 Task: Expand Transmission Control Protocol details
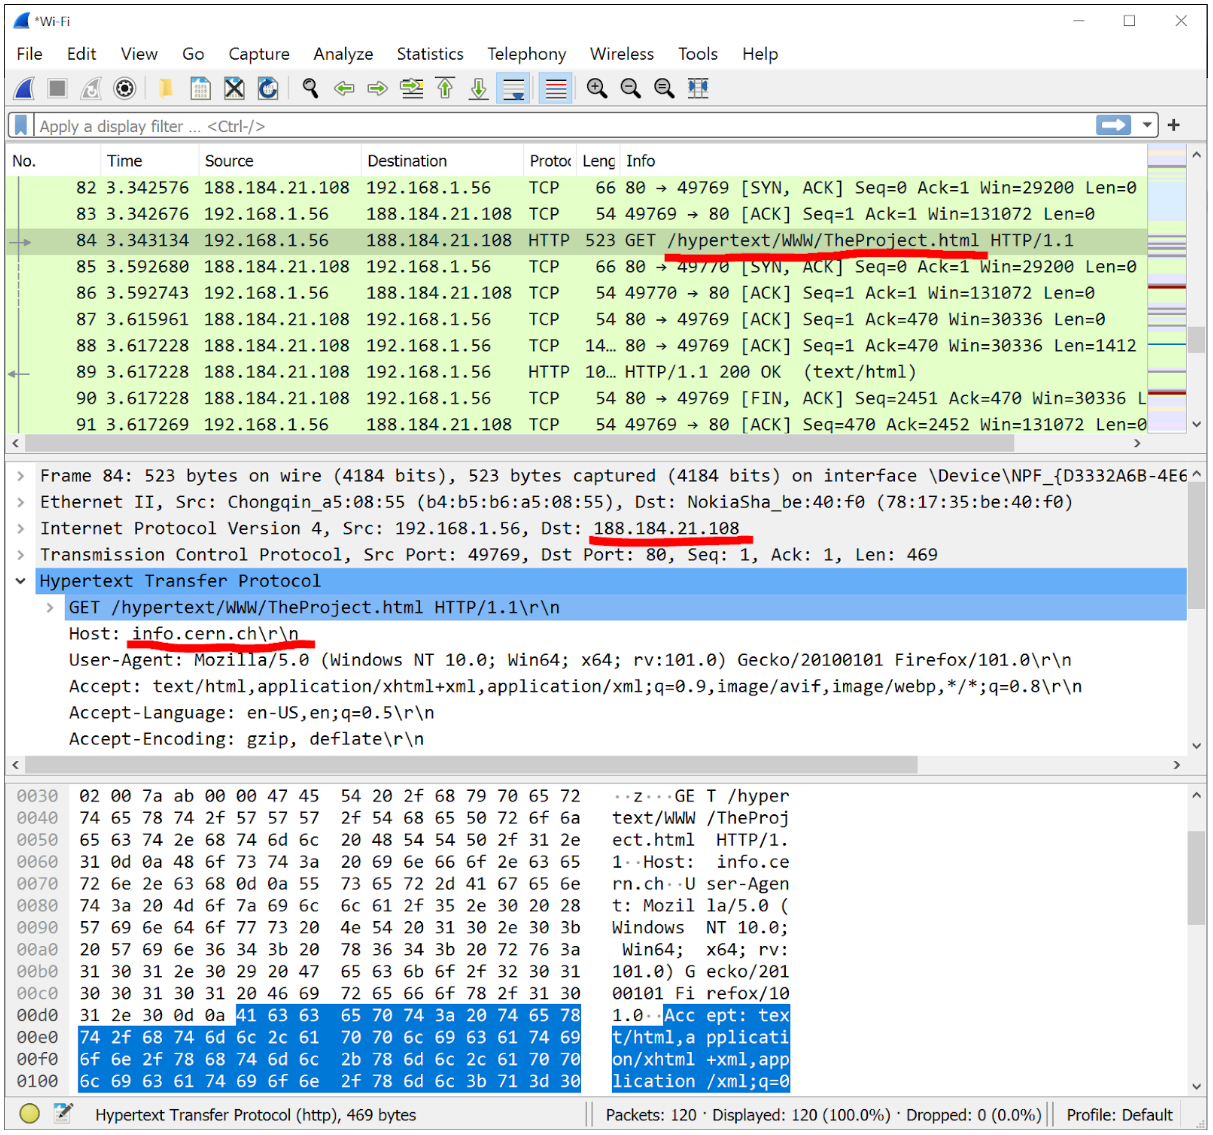coord(21,555)
